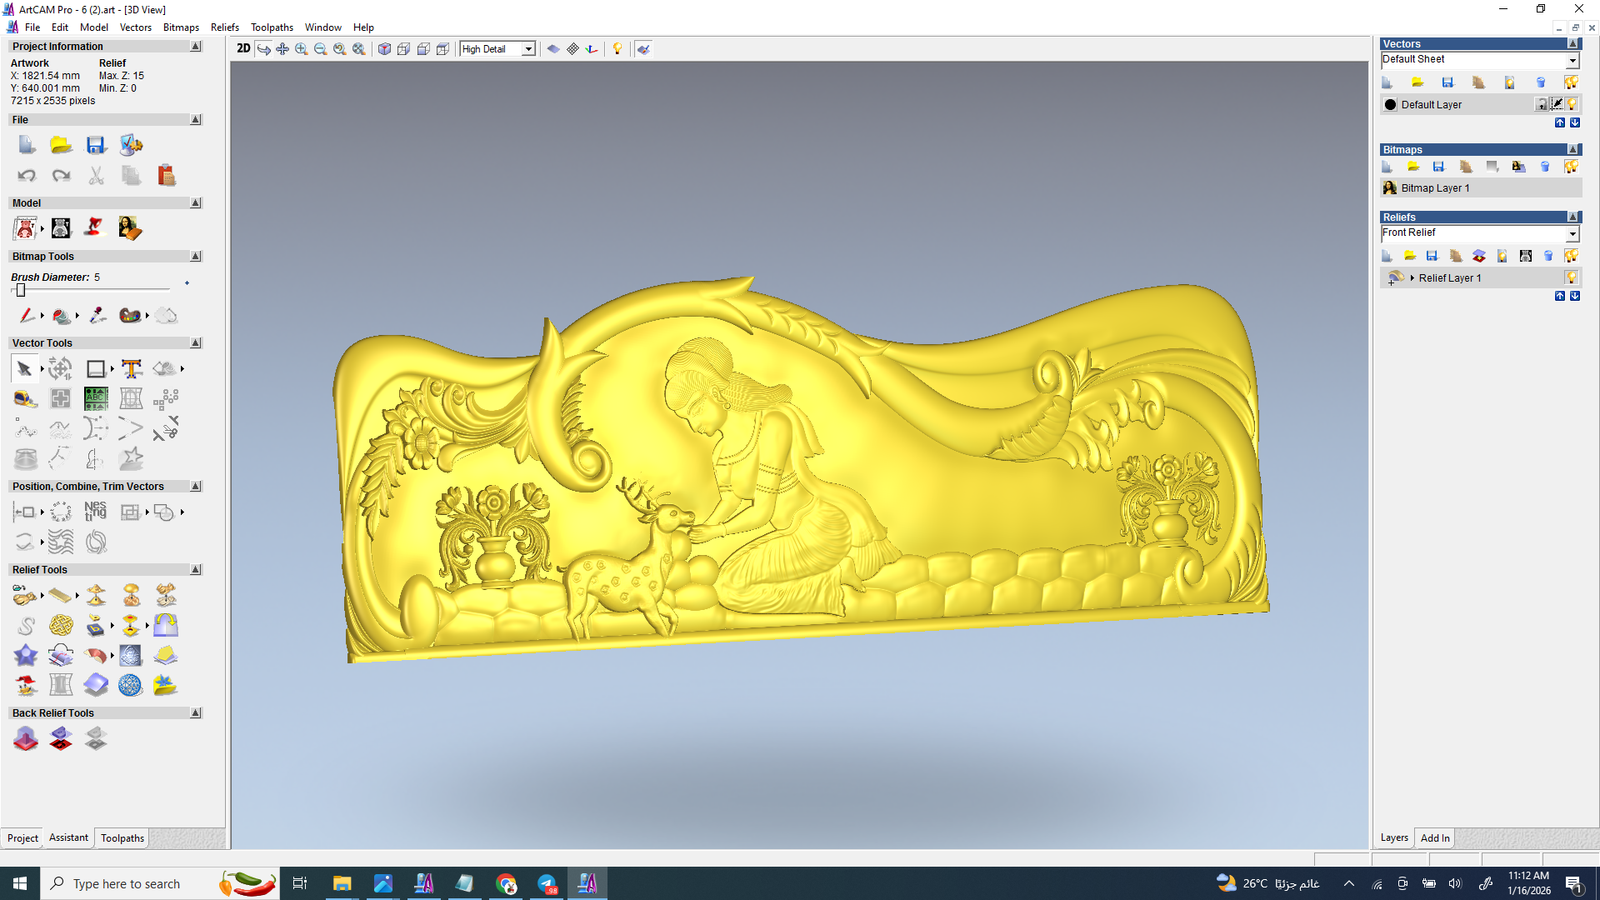Open the Toolpaths menu

271,27
